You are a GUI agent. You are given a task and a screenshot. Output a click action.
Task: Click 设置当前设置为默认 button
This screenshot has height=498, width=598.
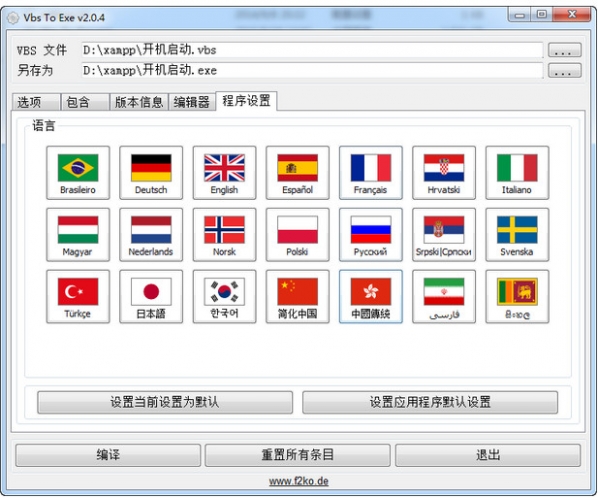165,402
